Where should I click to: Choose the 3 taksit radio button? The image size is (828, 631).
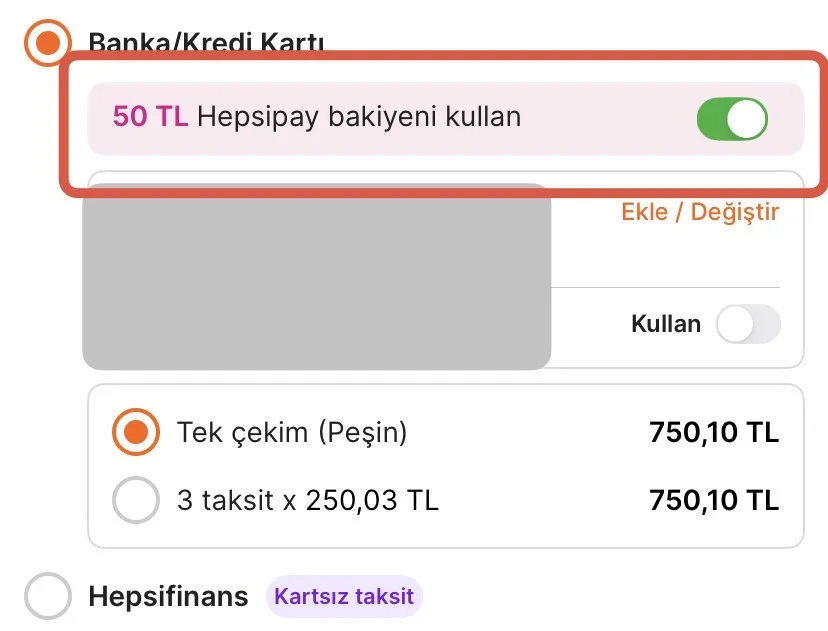135,499
